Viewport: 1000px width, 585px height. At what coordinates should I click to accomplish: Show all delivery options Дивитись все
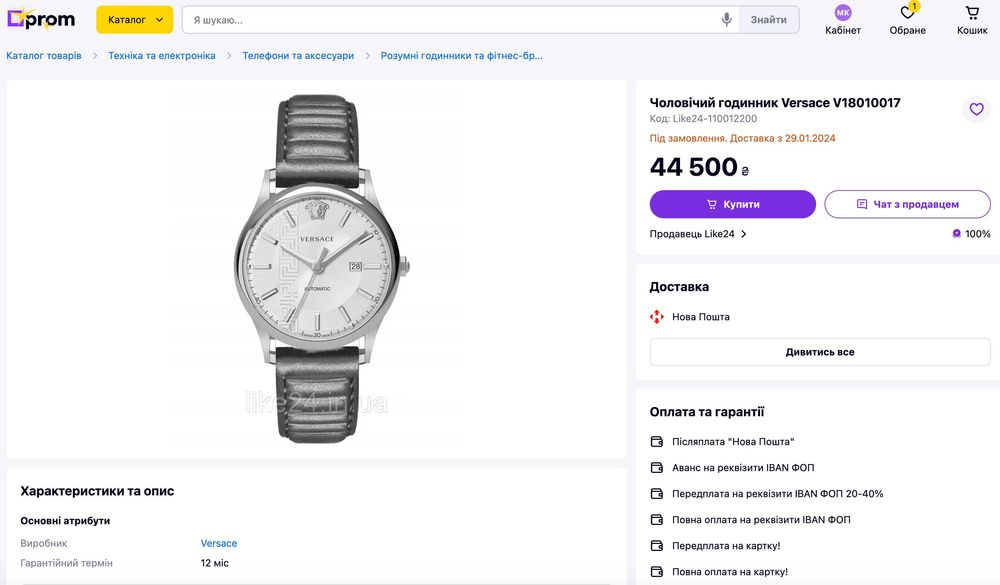click(x=820, y=352)
